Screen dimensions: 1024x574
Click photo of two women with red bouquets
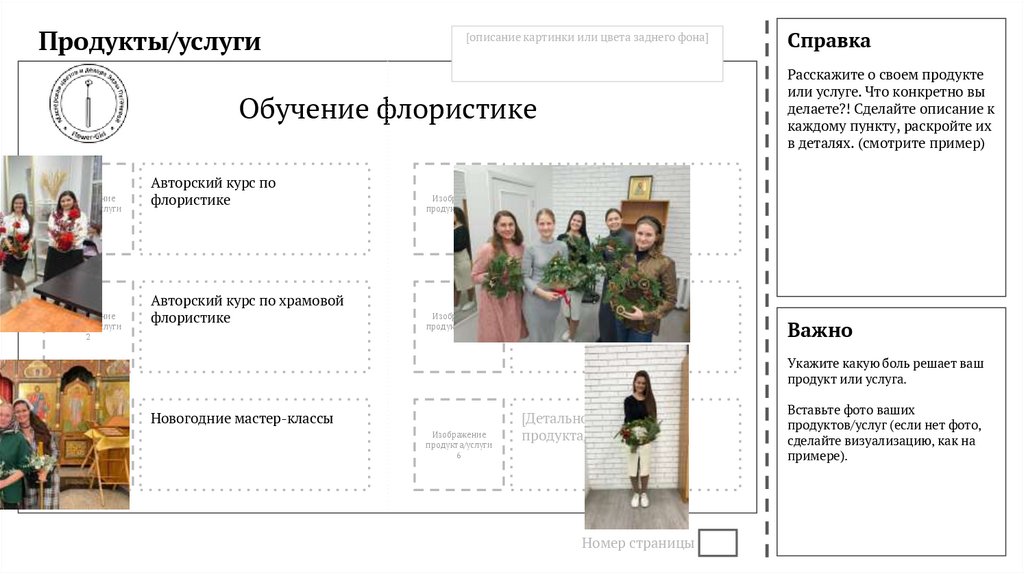tap(51, 244)
